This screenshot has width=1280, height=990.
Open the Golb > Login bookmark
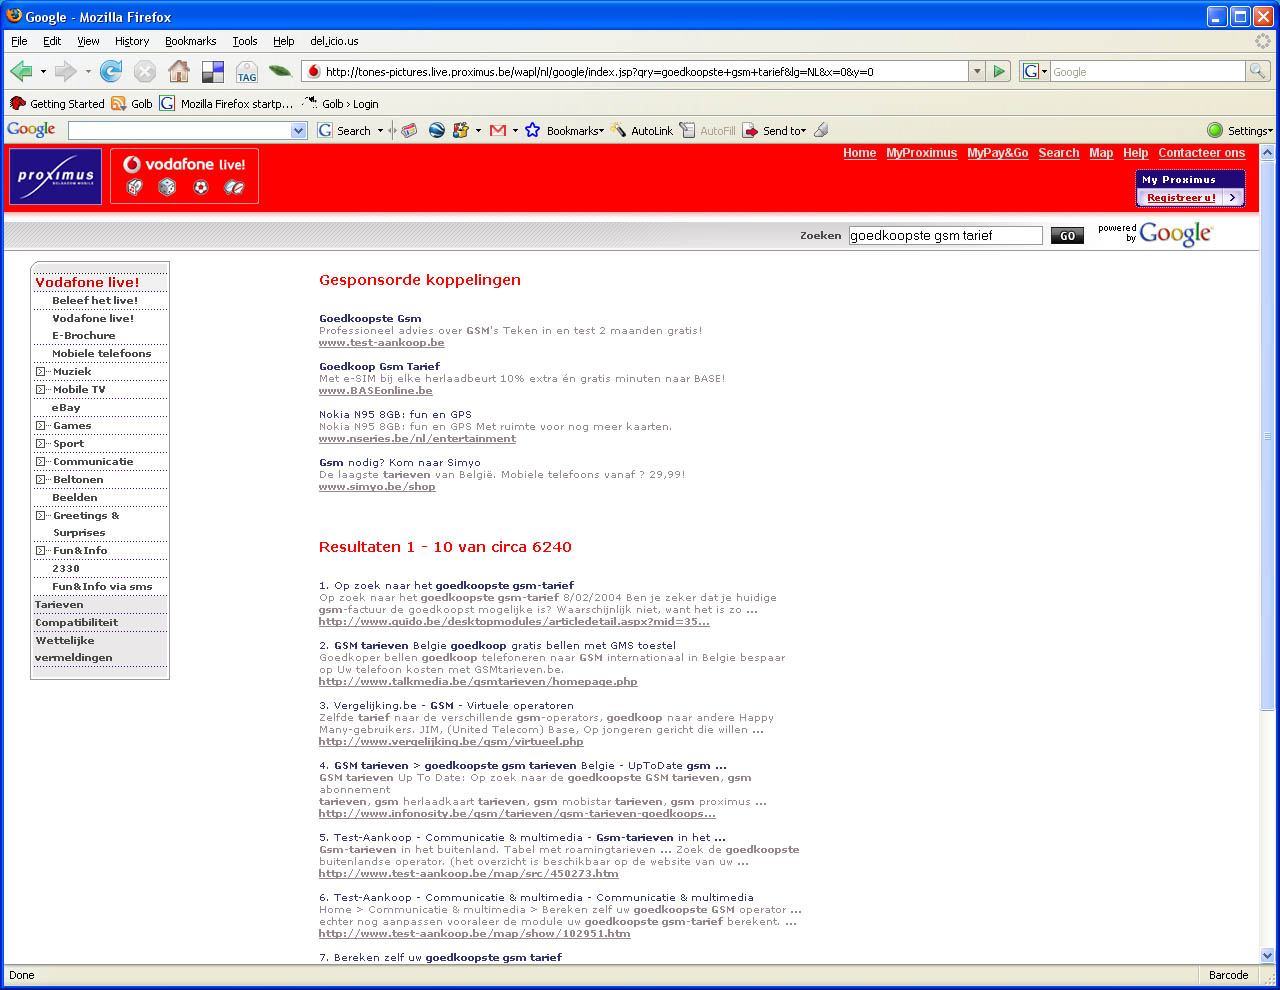tap(340, 103)
